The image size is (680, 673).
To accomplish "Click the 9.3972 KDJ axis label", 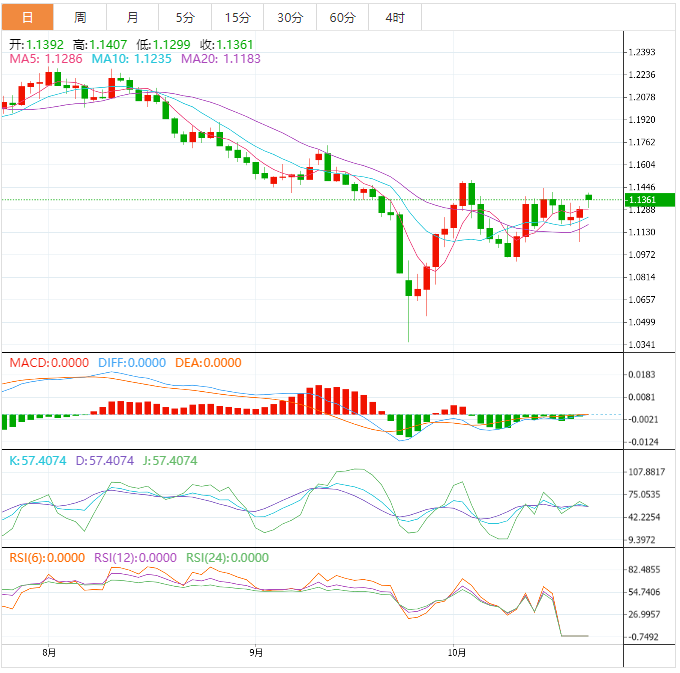I will (x=642, y=540).
